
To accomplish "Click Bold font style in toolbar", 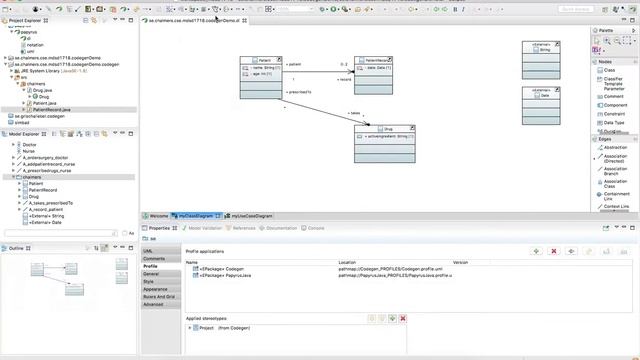I will coord(455,9).
